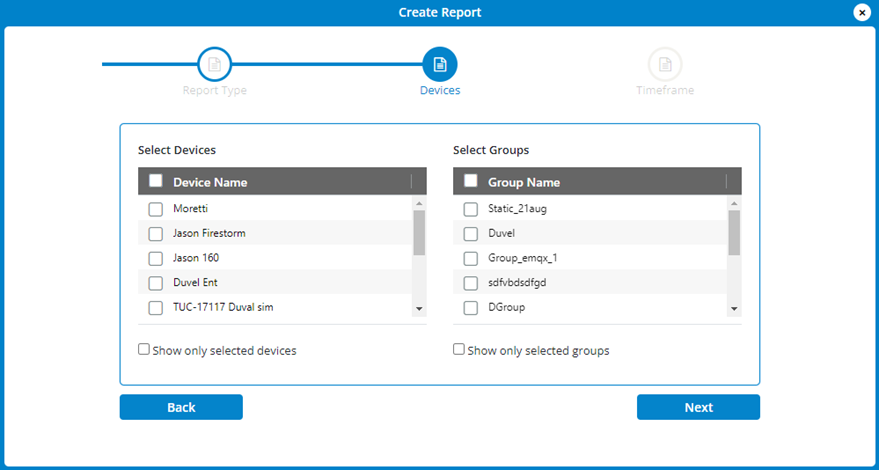This screenshot has width=879, height=470.
Task: Select the Jason Firestorm device checkbox
Action: (x=155, y=234)
